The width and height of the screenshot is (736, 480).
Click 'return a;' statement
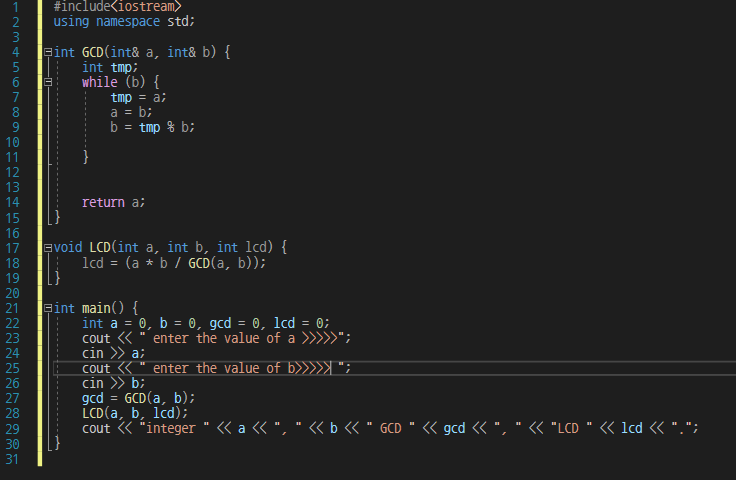tap(114, 203)
